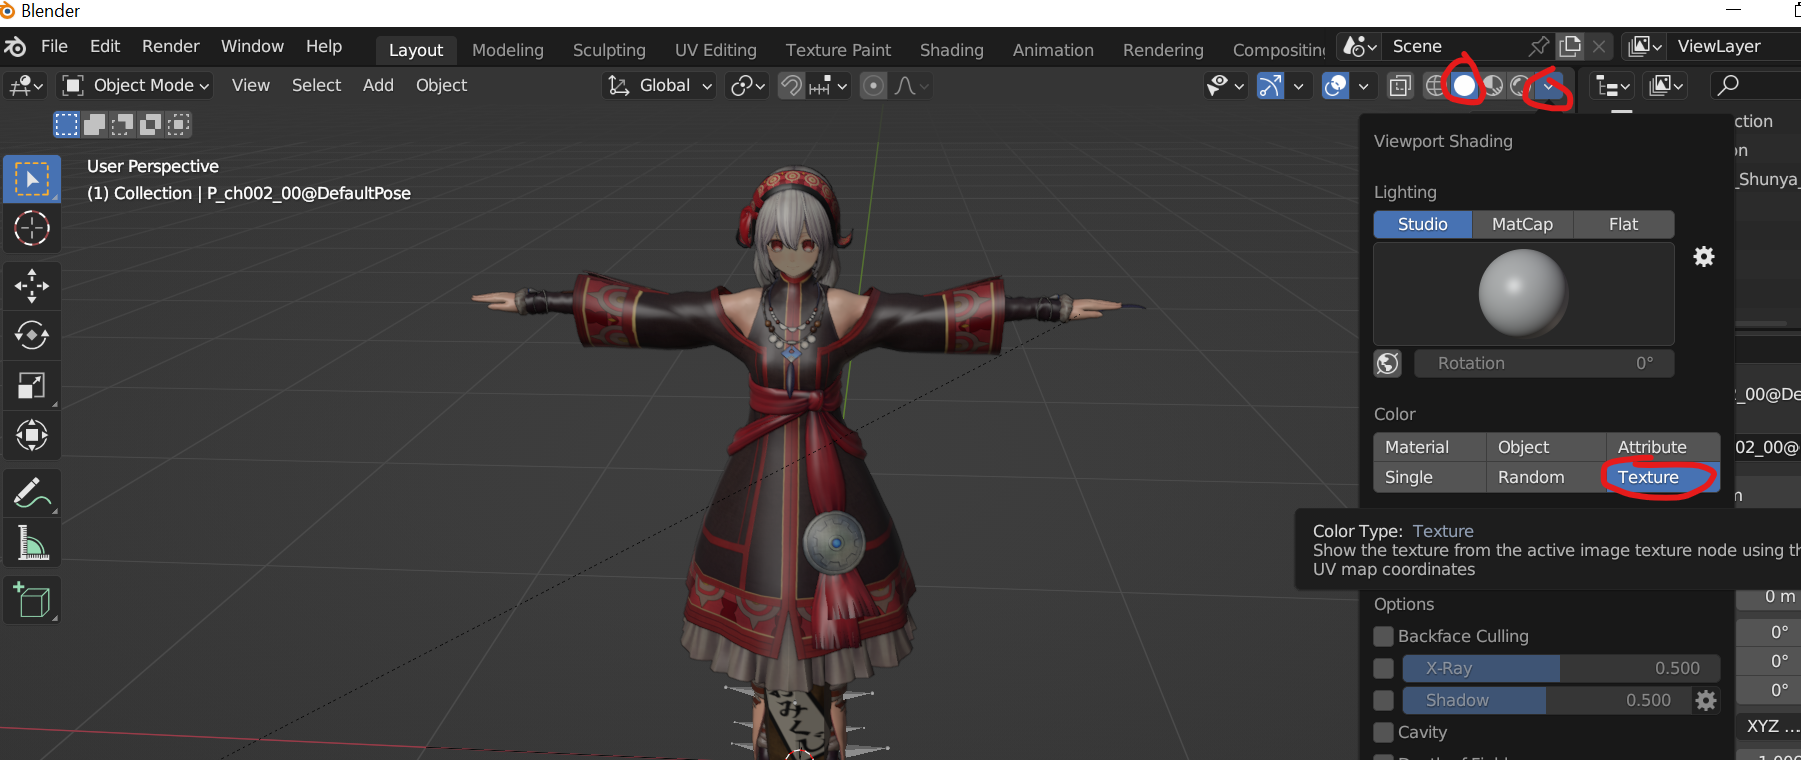
Task: Choose the subtract selection mode icon
Action: (123, 124)
